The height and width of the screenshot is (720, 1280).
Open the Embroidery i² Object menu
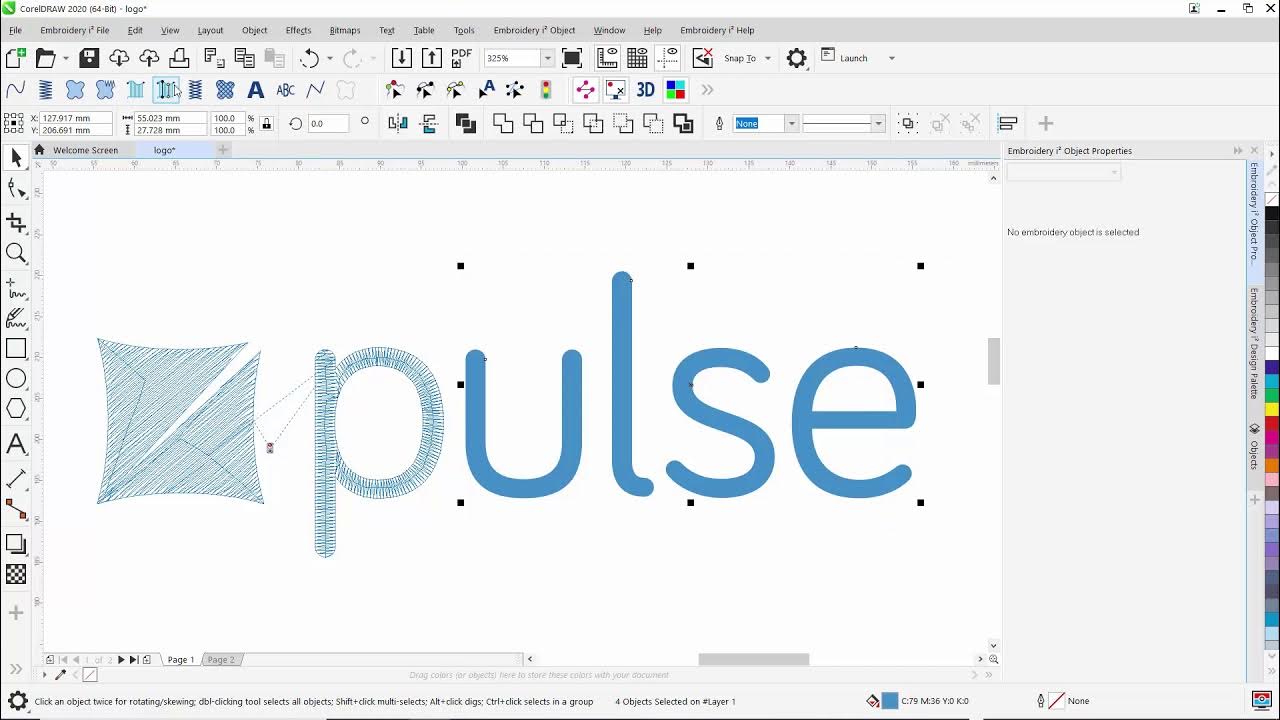point(534,30)
